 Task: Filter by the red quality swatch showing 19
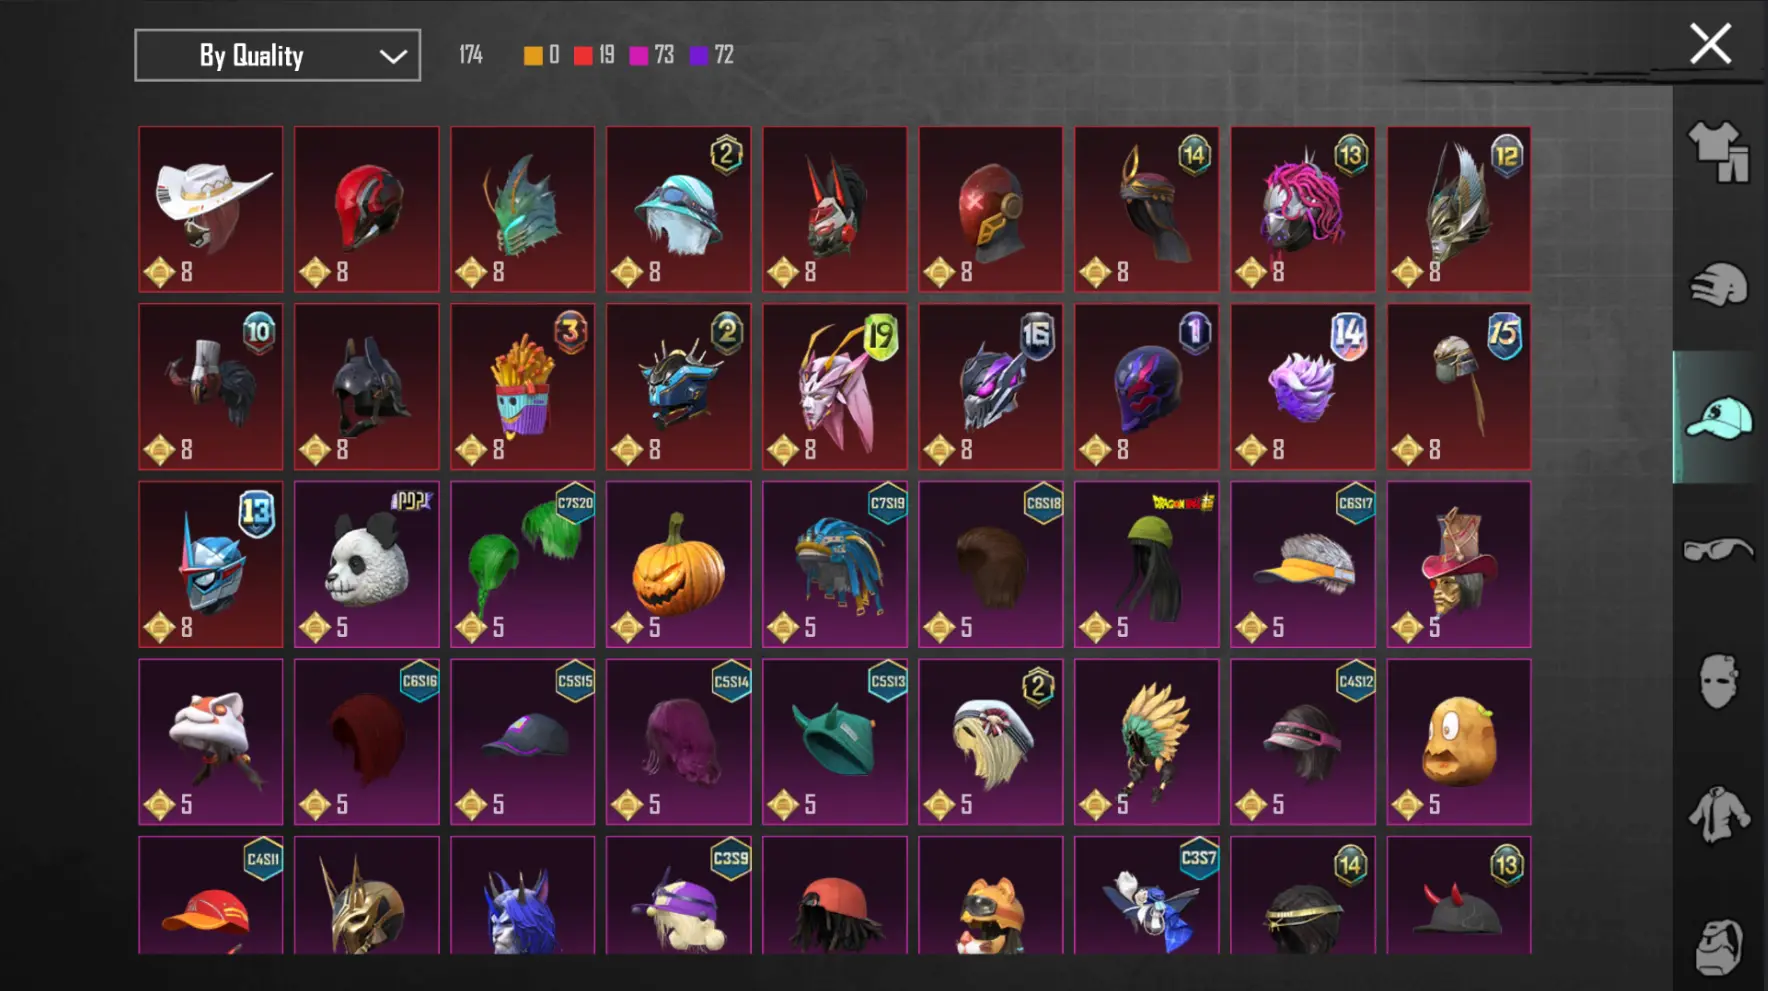[594, 55]
